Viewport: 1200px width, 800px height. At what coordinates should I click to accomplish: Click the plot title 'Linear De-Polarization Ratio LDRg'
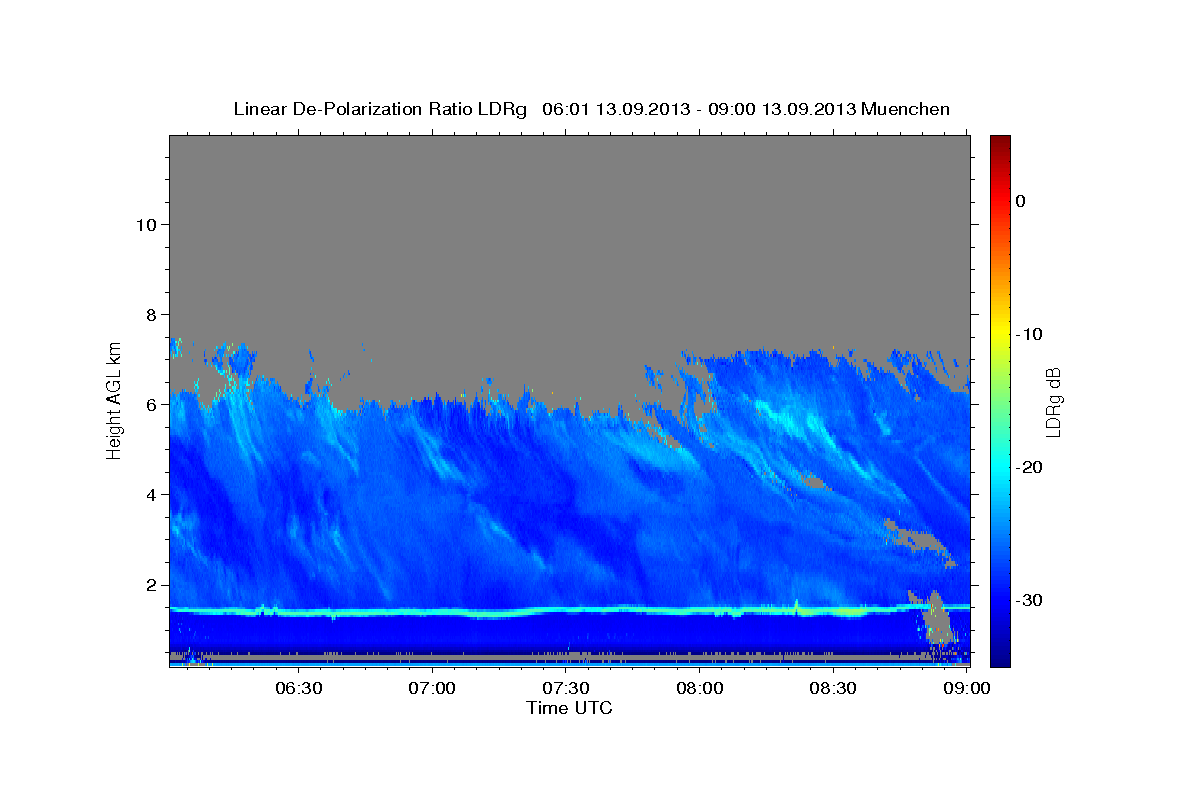tap(380, 109)
